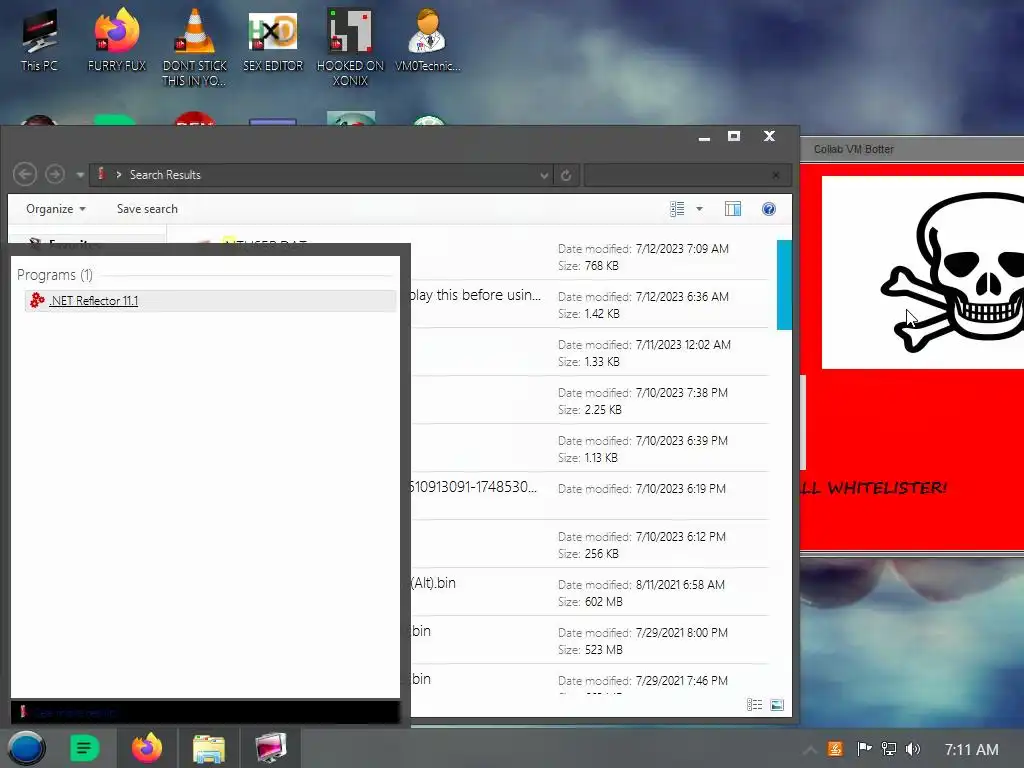Toggle the preview pane
Viewport: 1024px width, 768px height.
click(733, 209)
